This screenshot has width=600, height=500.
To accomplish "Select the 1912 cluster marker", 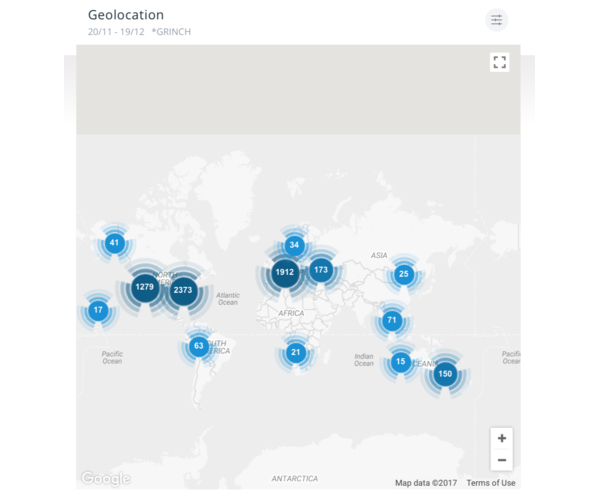I will [284, 272].
